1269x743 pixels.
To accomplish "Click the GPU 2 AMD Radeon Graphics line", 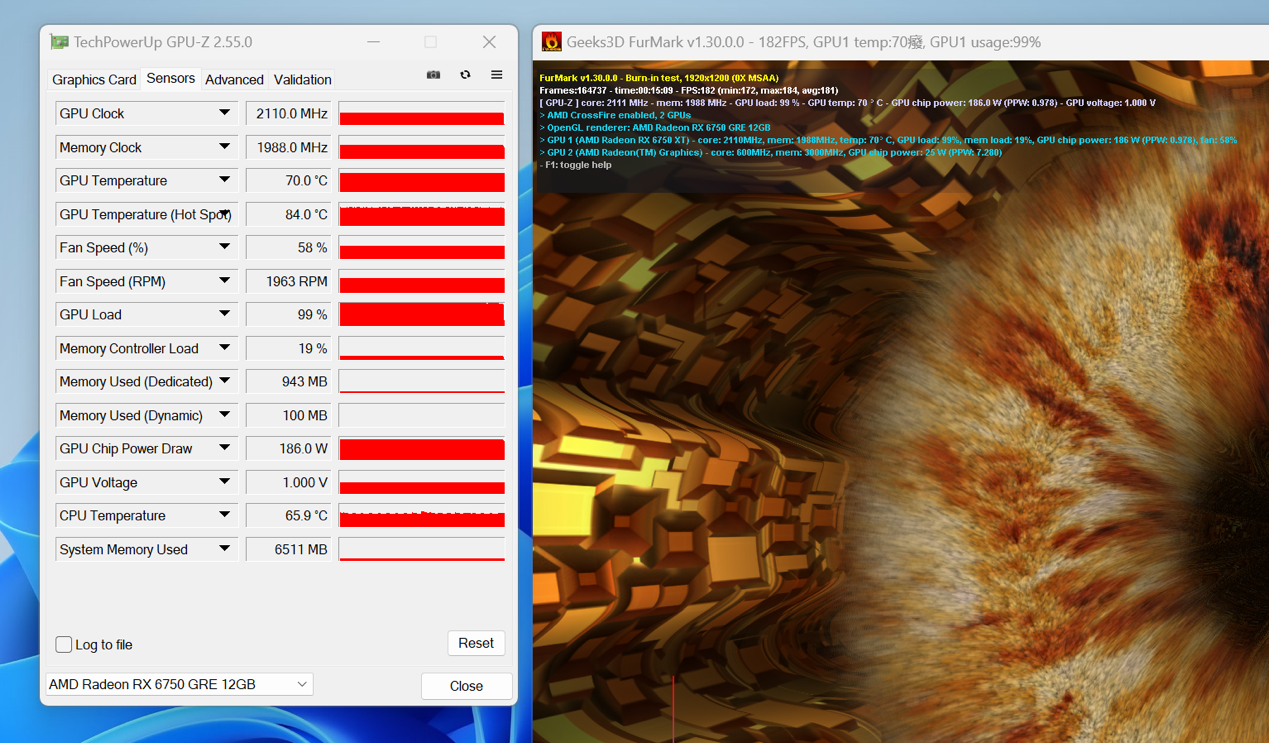I will pyautogui.click(x=771, y=153).
